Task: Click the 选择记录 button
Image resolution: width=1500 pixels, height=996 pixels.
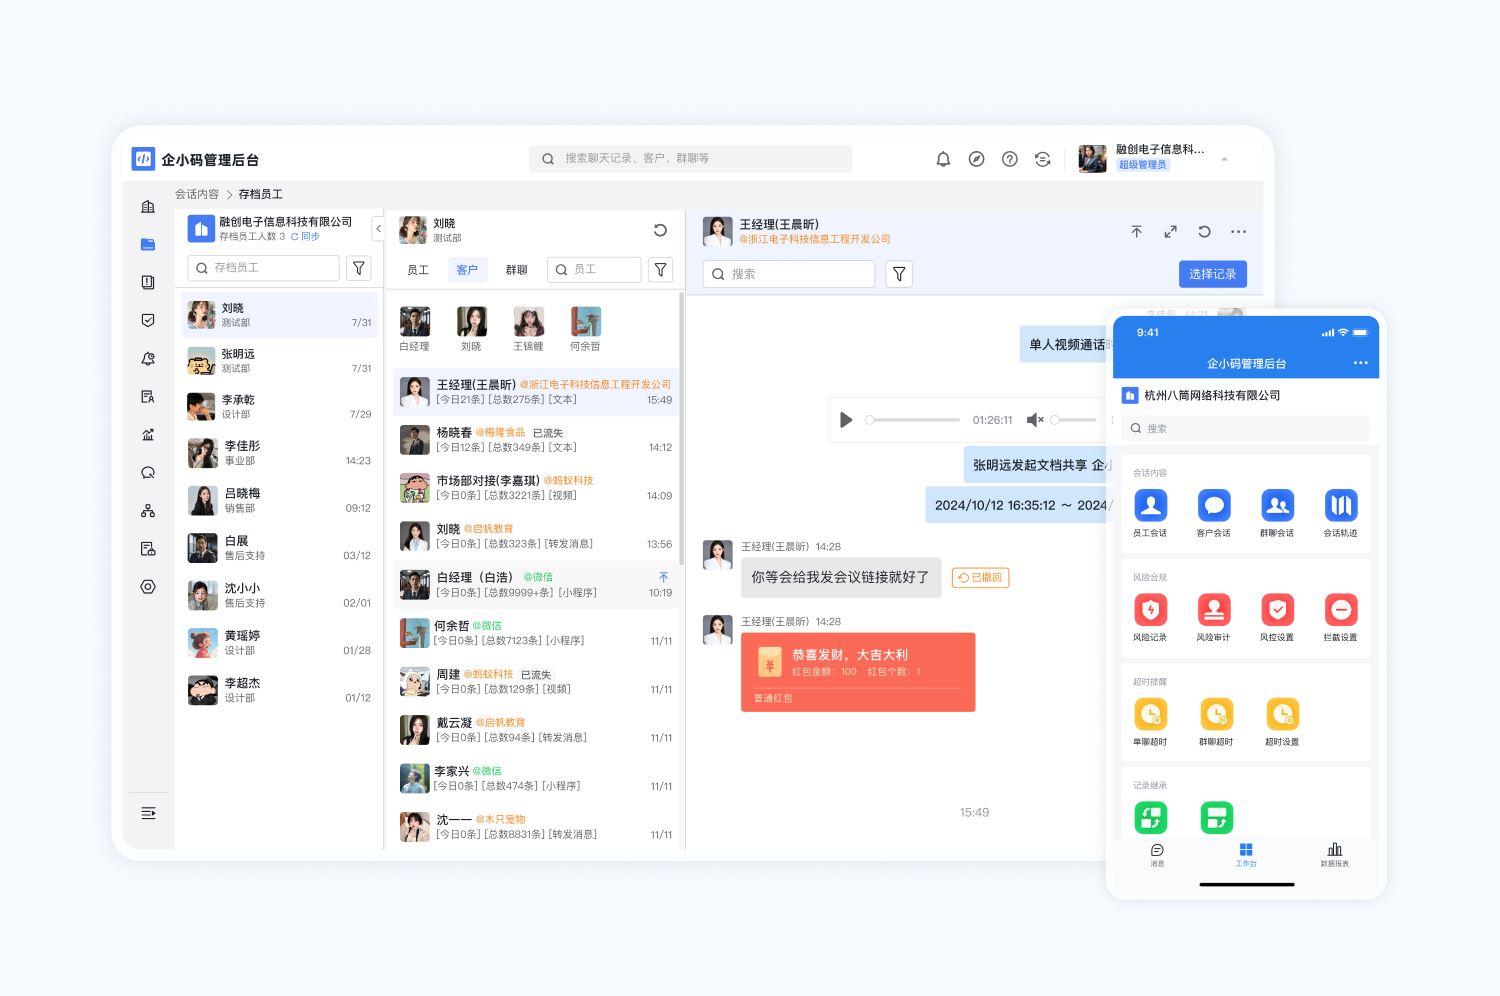Action: pyautogui.click(x=1212, y=274)
